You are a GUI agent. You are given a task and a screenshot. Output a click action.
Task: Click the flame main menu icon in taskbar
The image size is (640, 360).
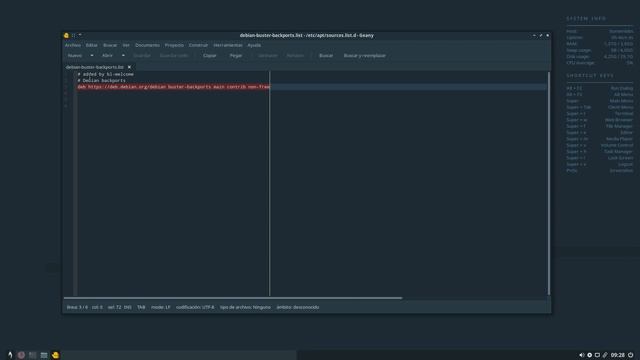click(10, 355)
